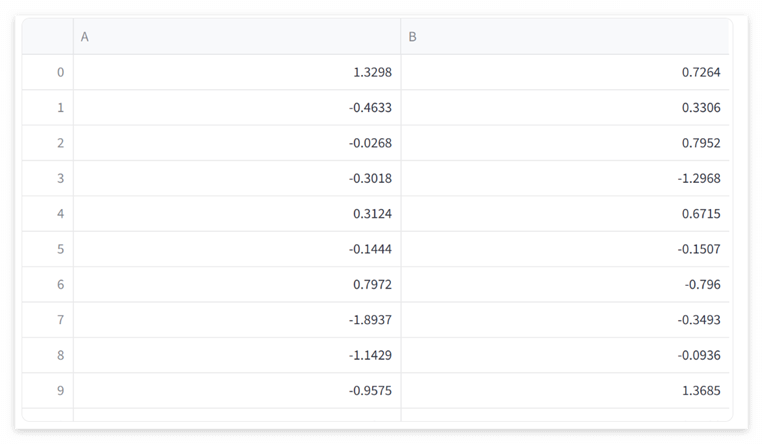Select row index 6

pos(48,284)
